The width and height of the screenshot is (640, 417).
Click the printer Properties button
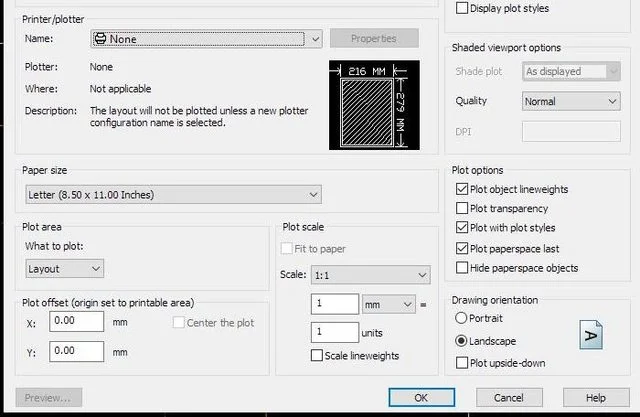point(374,38)
